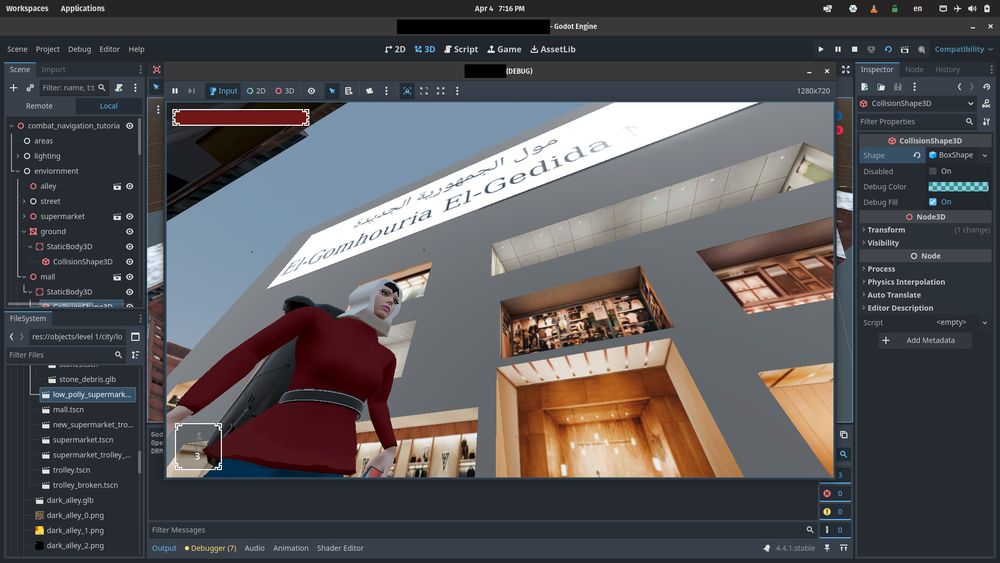Image resolution: width=1000 pixels, height=563 pixels.
Task: Open the Debugger (7) bottom panel tab
Action: click(x=210, y=548)
